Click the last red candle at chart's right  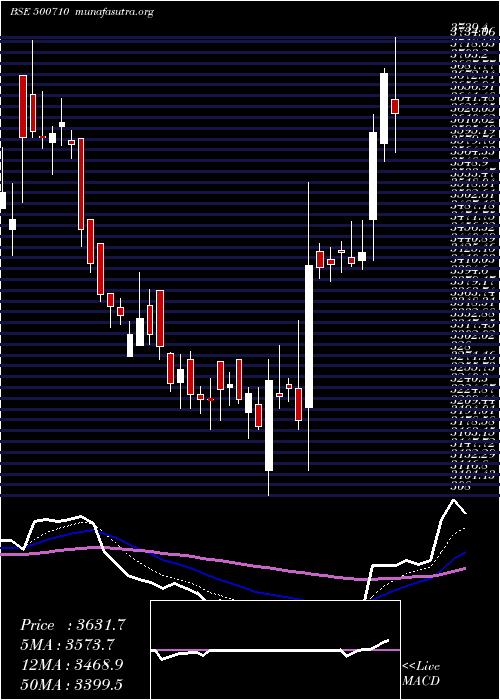pos(395,107)
